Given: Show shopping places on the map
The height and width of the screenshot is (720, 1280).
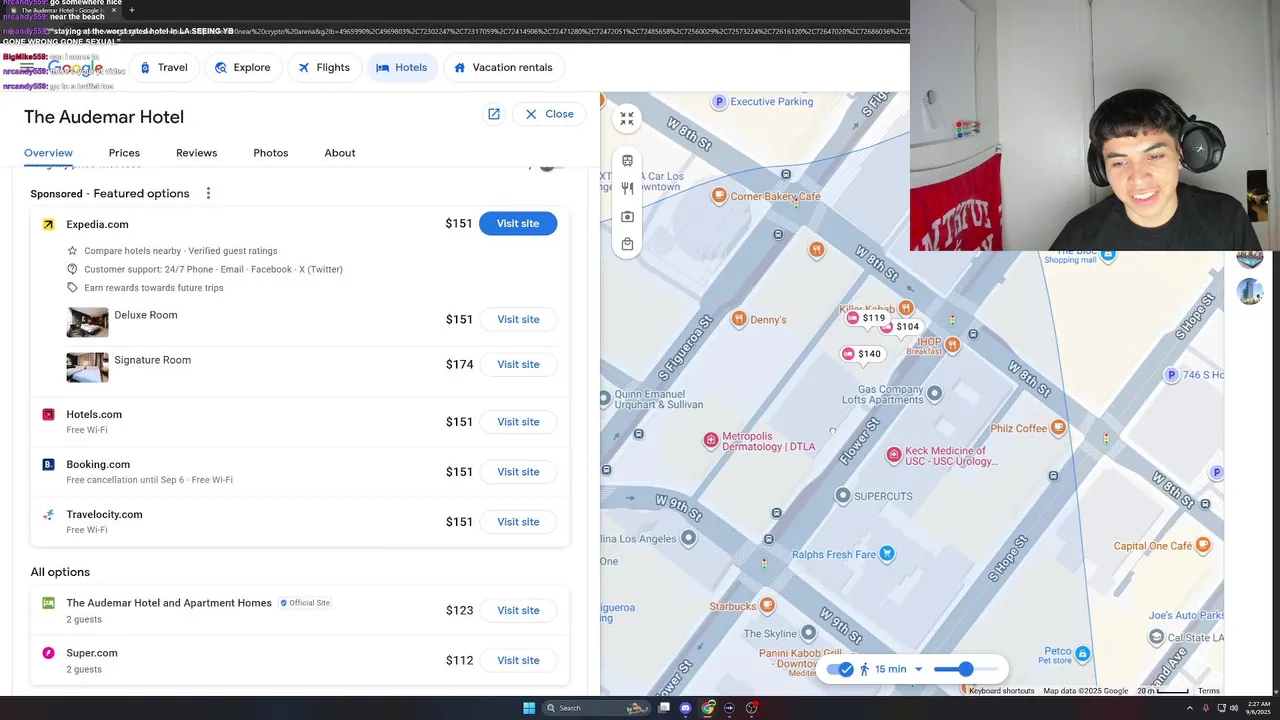Looking at the screenshot, I should [627, 244].
